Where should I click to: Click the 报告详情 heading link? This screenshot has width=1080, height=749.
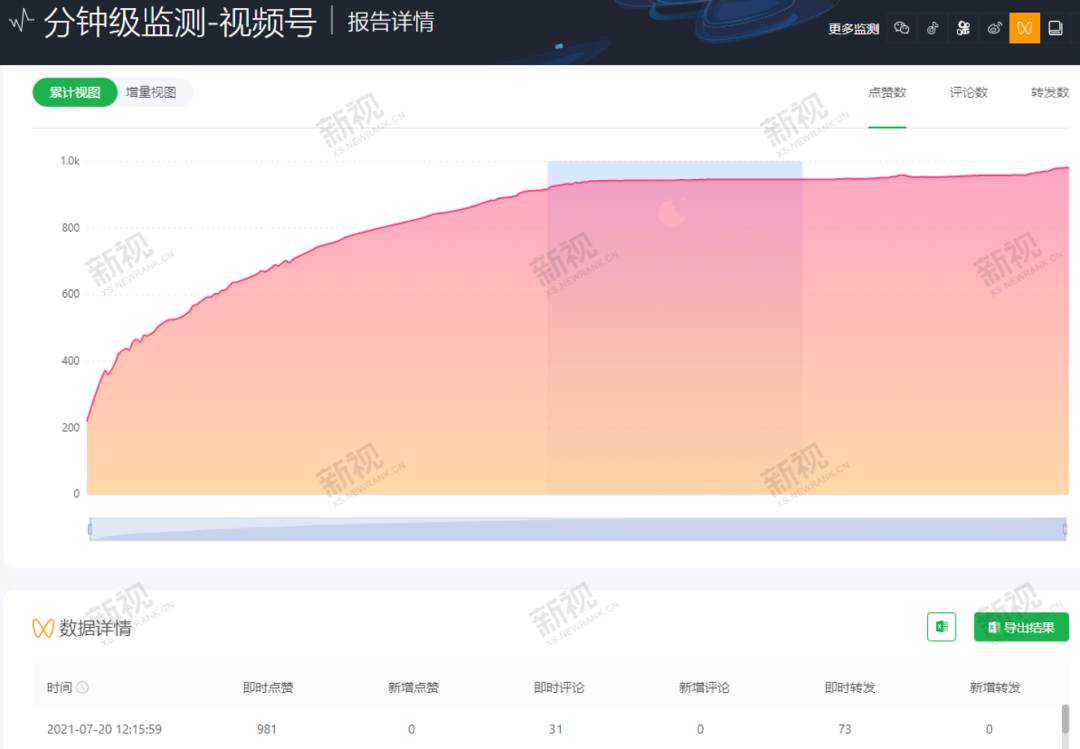pyautogui.click(x=392, y=22)
